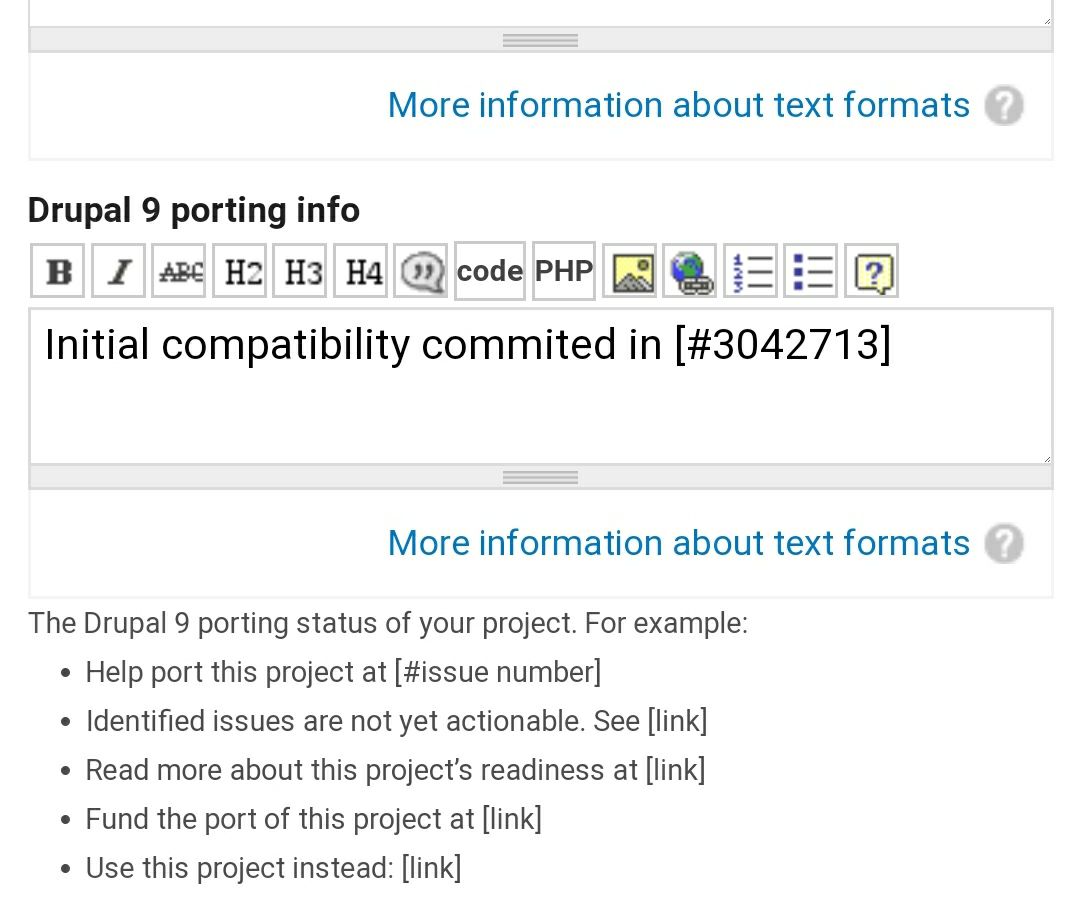
Task: Open lower 'More information about text formats' link
Action: point(678,543)
